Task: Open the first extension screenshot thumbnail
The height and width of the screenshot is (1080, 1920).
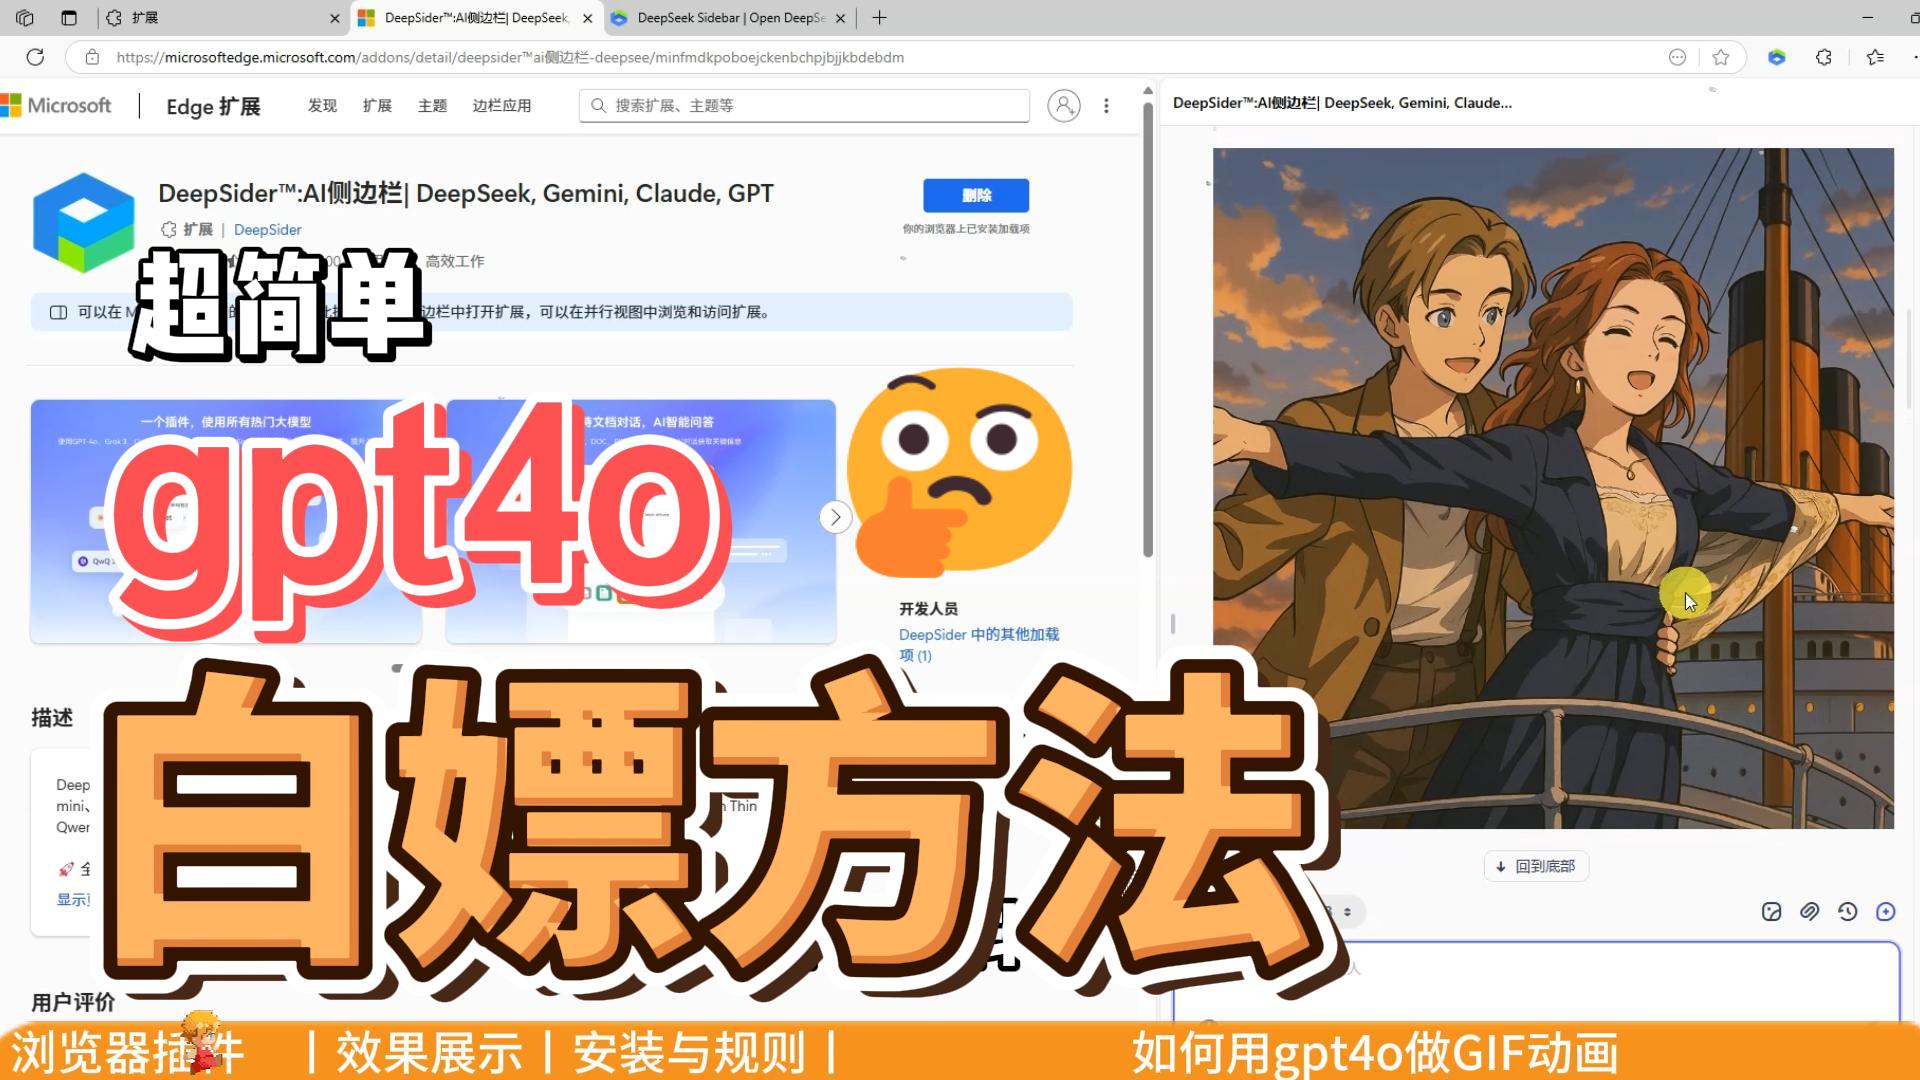Action: coord(226,521)
